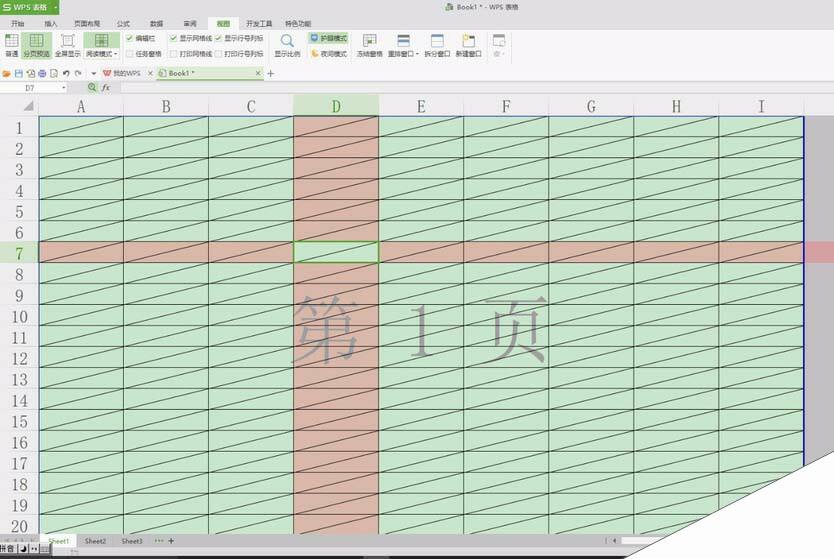Select row 13 header
Image resolution: width=834 pixels, height=559 pixels.
[19, 379]
